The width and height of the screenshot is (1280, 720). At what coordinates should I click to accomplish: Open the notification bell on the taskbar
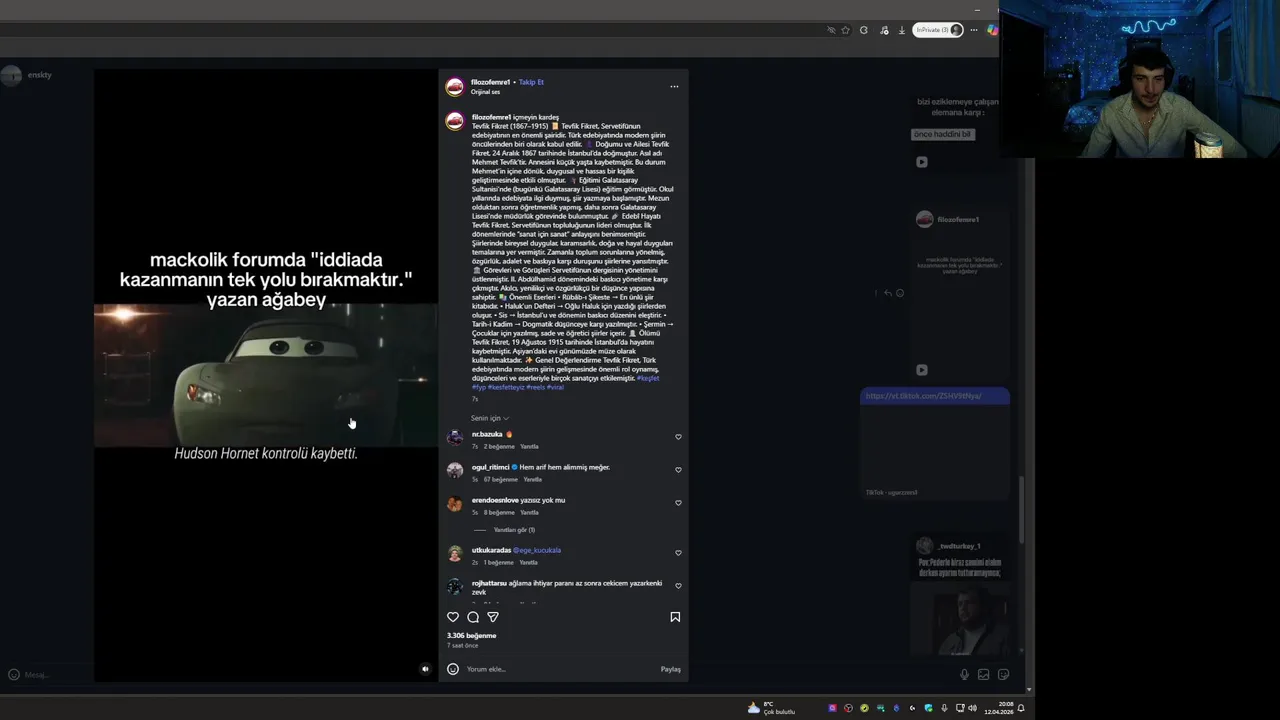tap(1021, 708)
